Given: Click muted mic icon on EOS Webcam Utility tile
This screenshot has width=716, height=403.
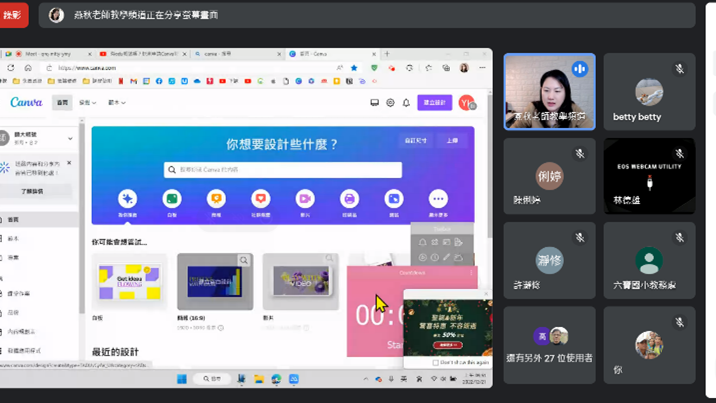Looking at the screenshot, I should tap(679, 153).
